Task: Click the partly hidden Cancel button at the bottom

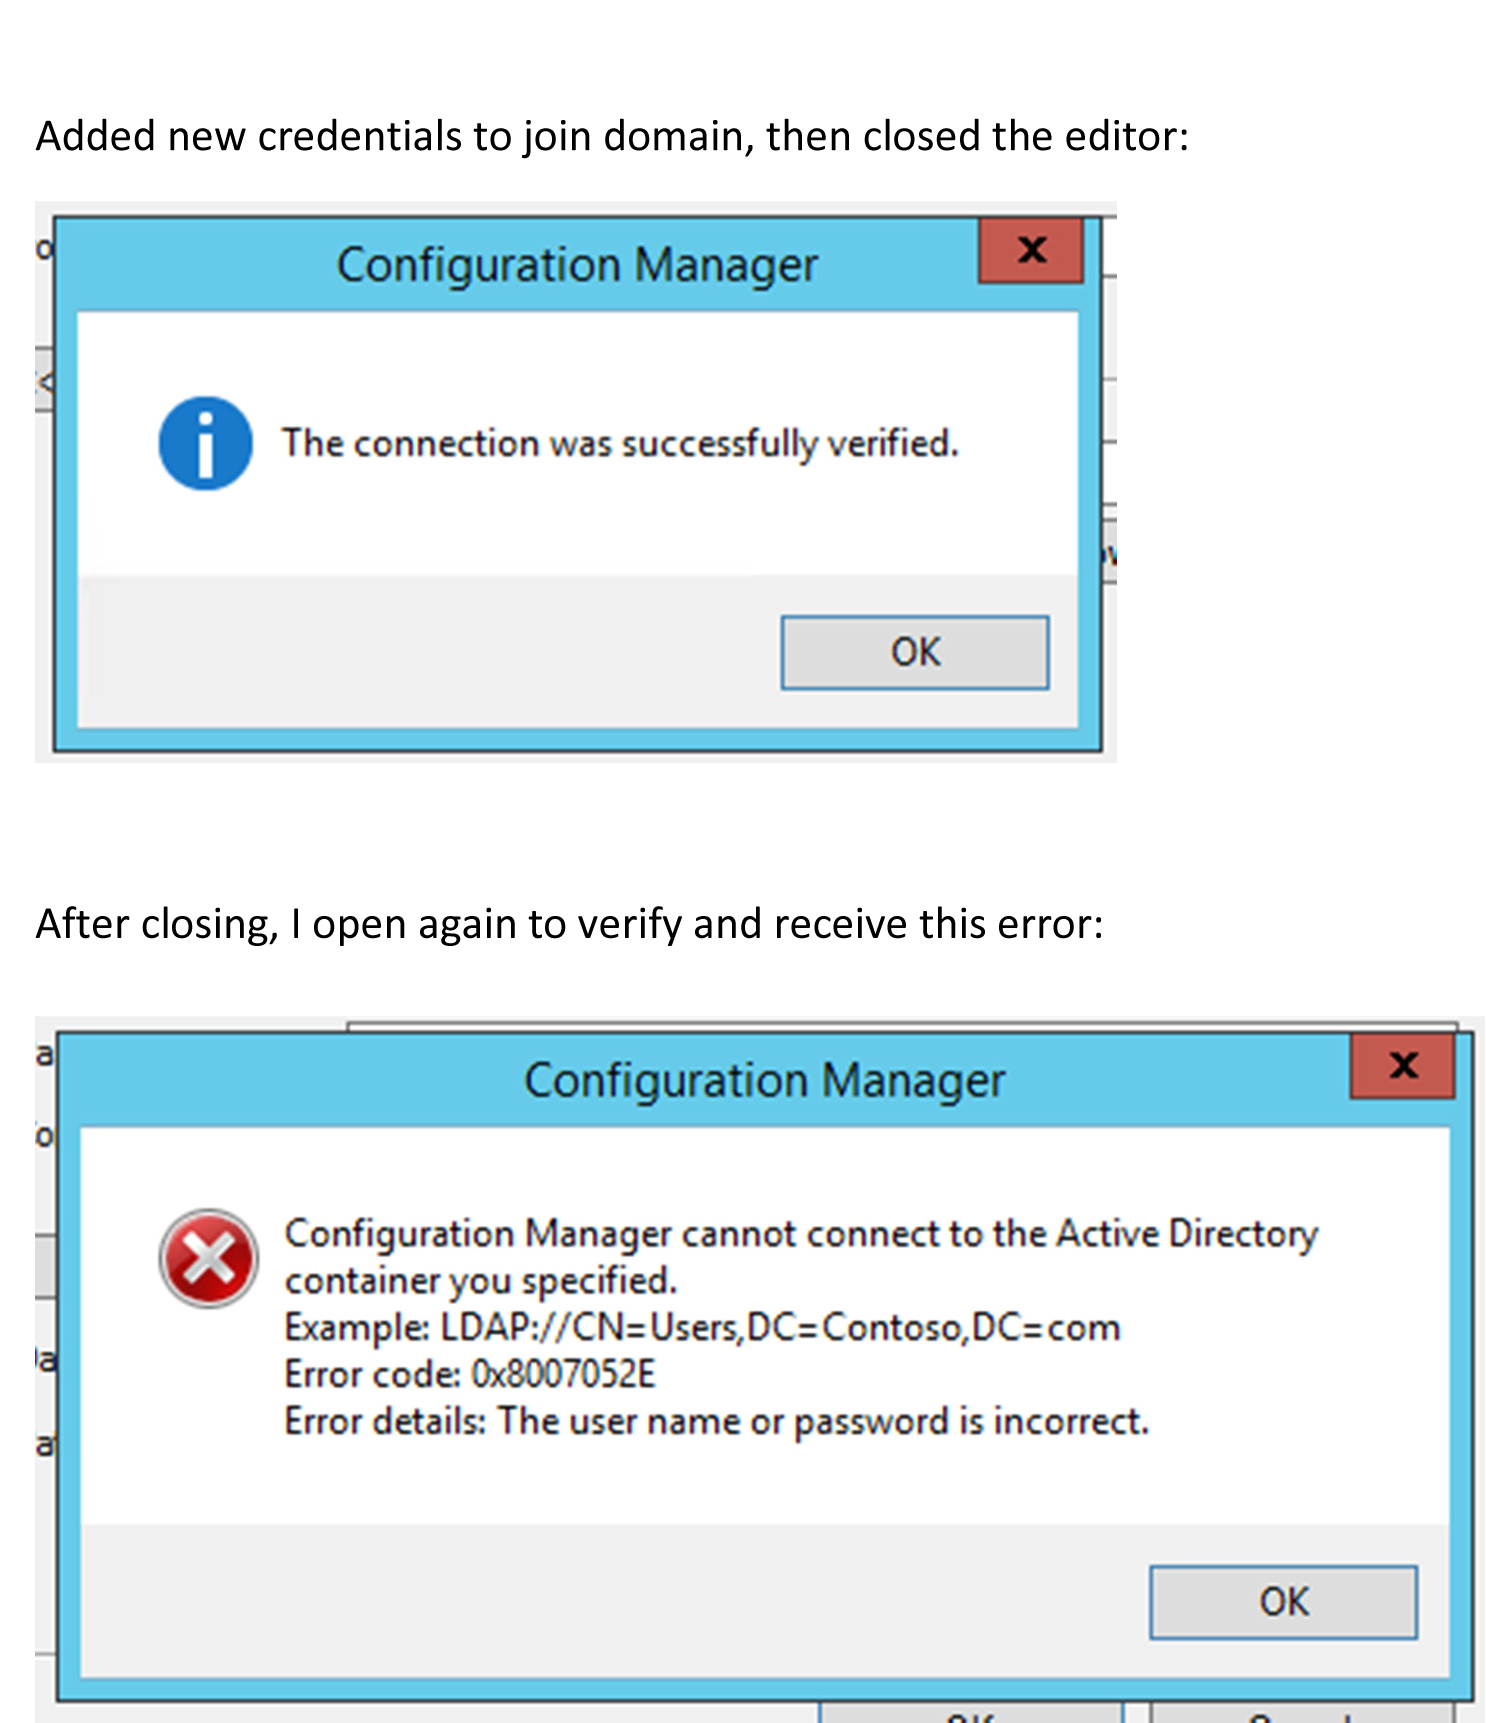Action: click(x=1301, y=1712)
